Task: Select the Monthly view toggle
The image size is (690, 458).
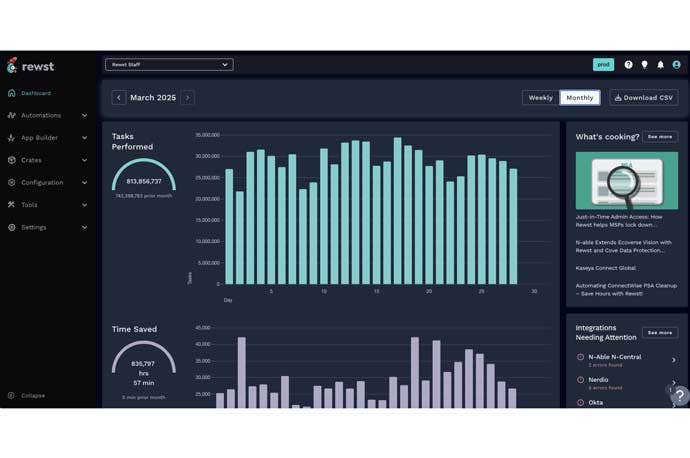Action: (580, 98)
